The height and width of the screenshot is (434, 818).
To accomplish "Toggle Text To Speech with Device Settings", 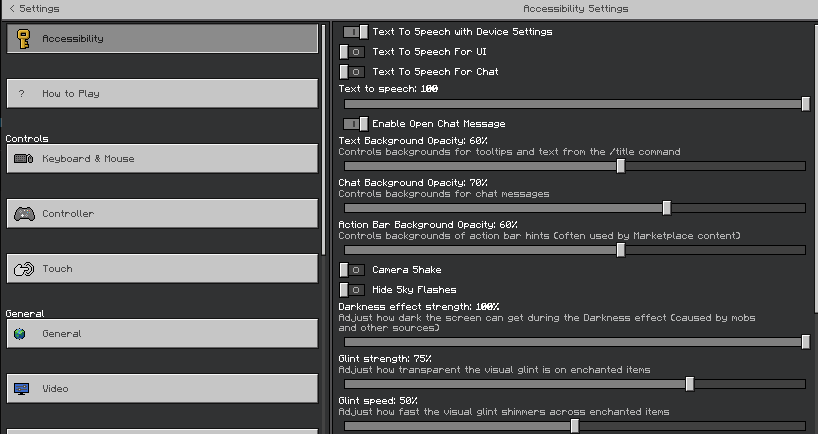I will click(x=355, y=32).
